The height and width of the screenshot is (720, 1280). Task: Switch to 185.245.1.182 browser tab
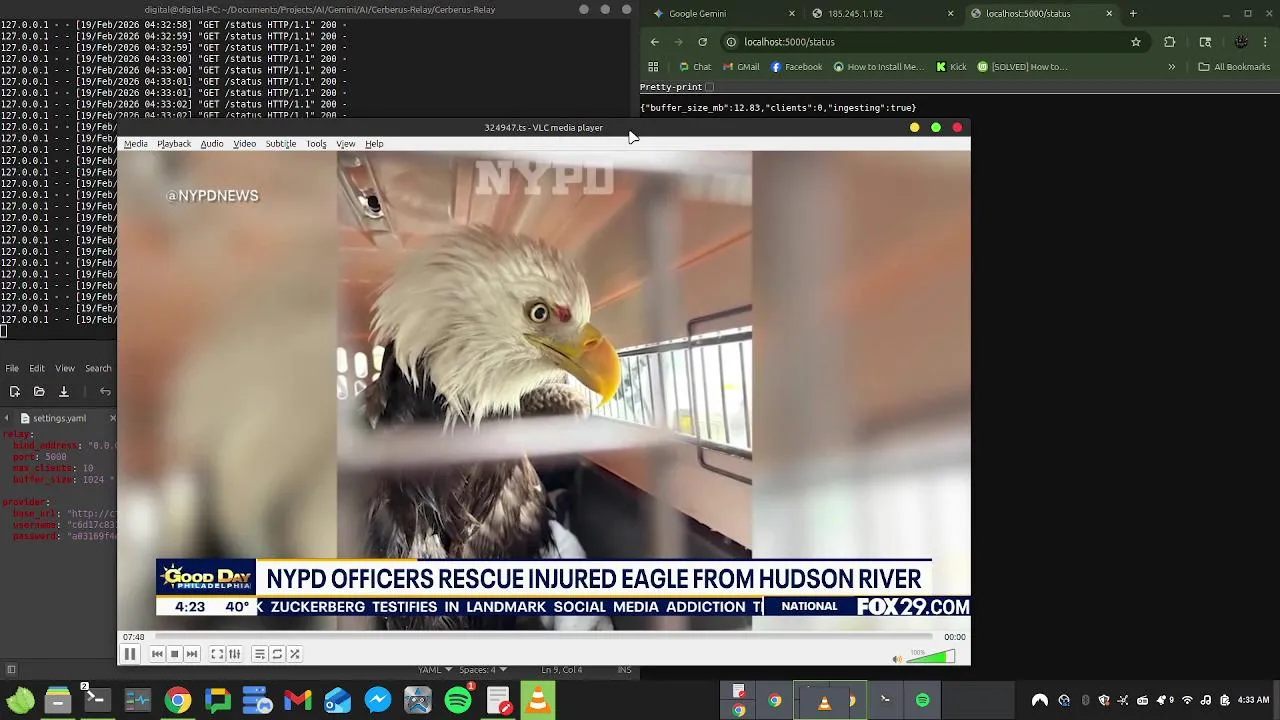click(878, 14)
